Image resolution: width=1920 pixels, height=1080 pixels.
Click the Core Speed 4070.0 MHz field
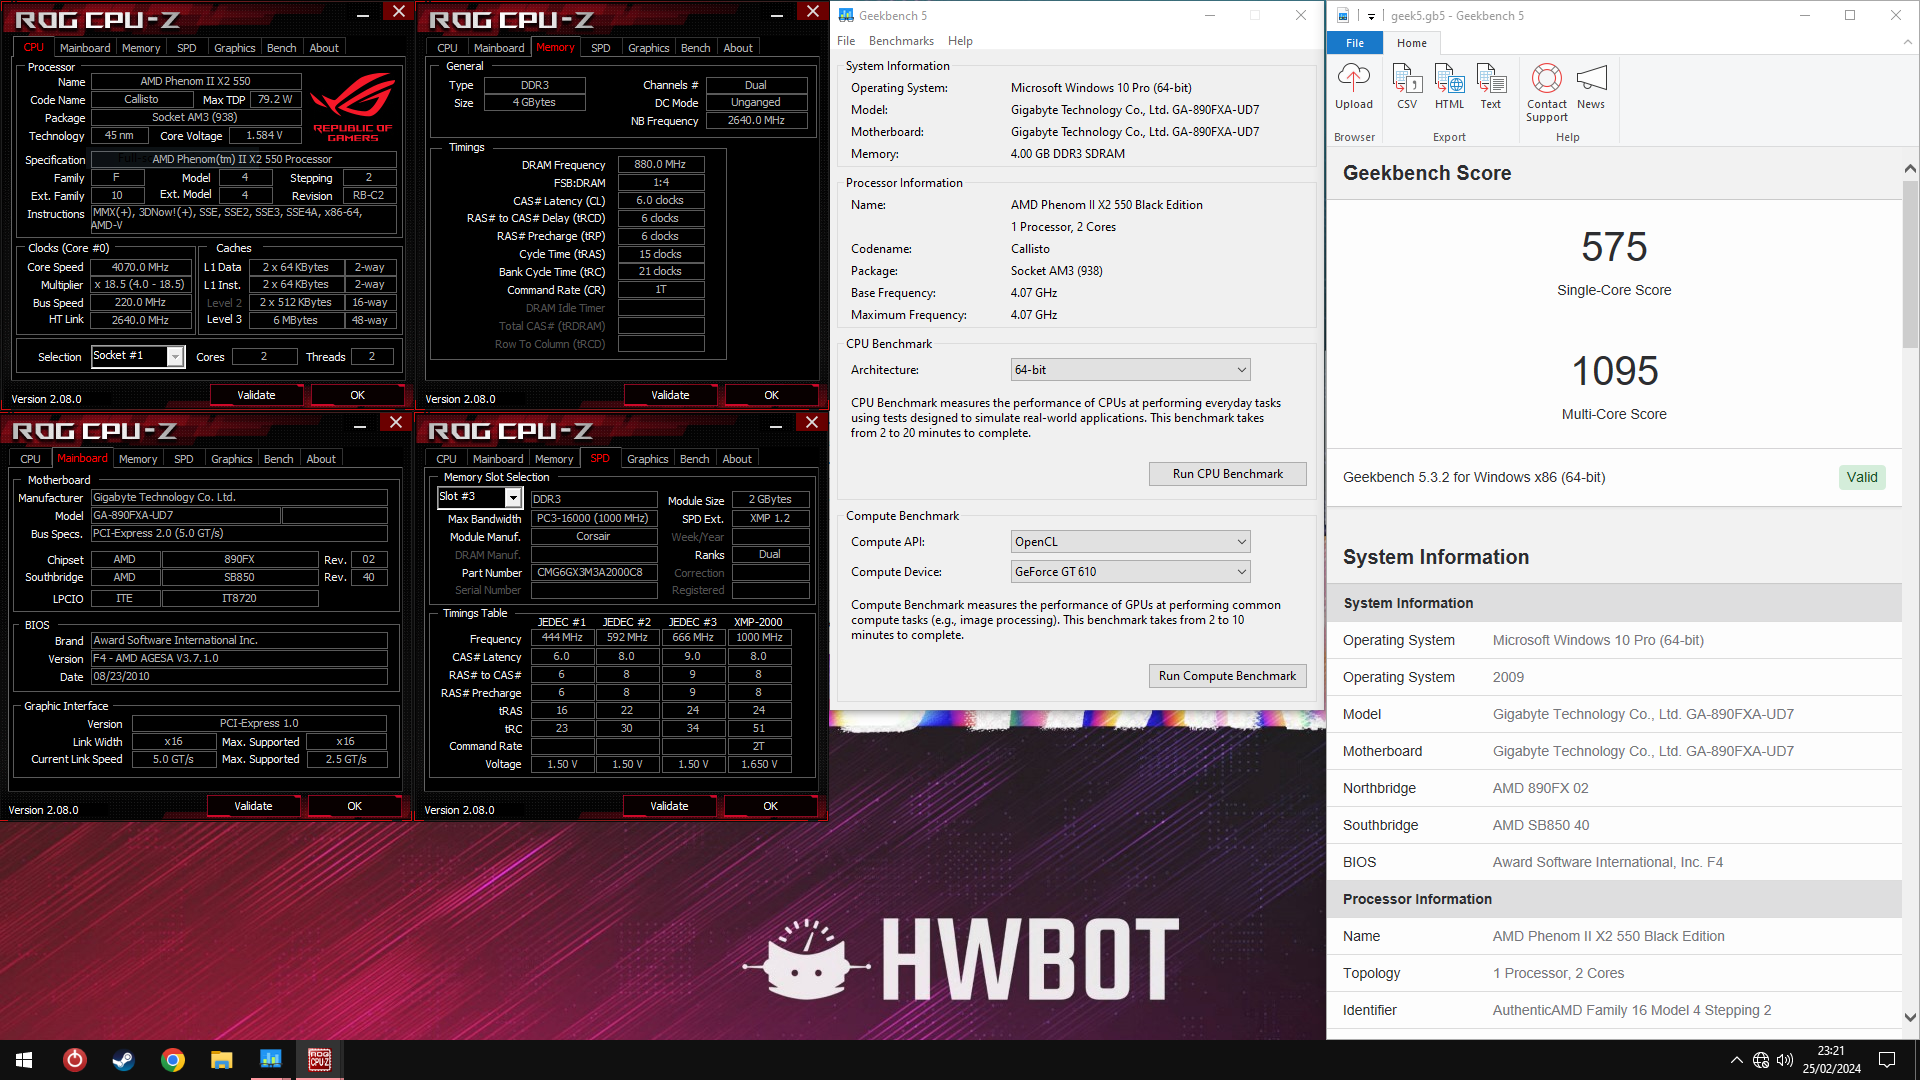coord(140,267)
